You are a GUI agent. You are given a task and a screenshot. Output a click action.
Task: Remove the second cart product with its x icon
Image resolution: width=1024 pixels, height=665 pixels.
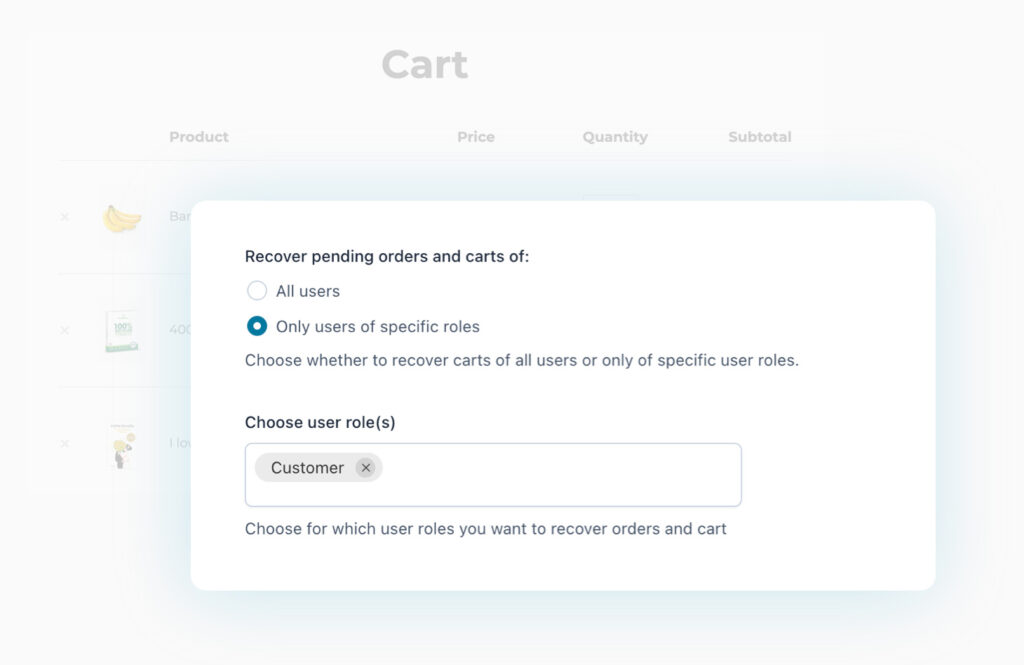pos(64,330)
